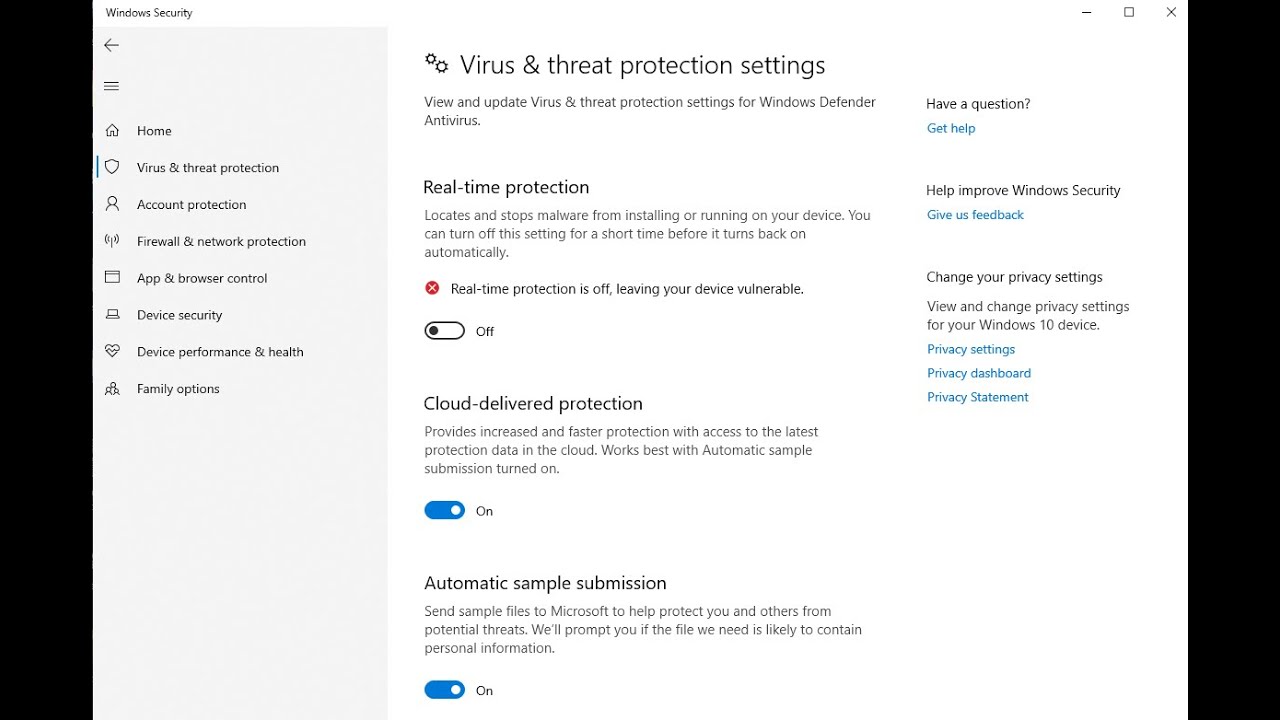This screenshot has height=720, width=1280.
Task: Open the Privacy settings link
Action: [970, 349]
